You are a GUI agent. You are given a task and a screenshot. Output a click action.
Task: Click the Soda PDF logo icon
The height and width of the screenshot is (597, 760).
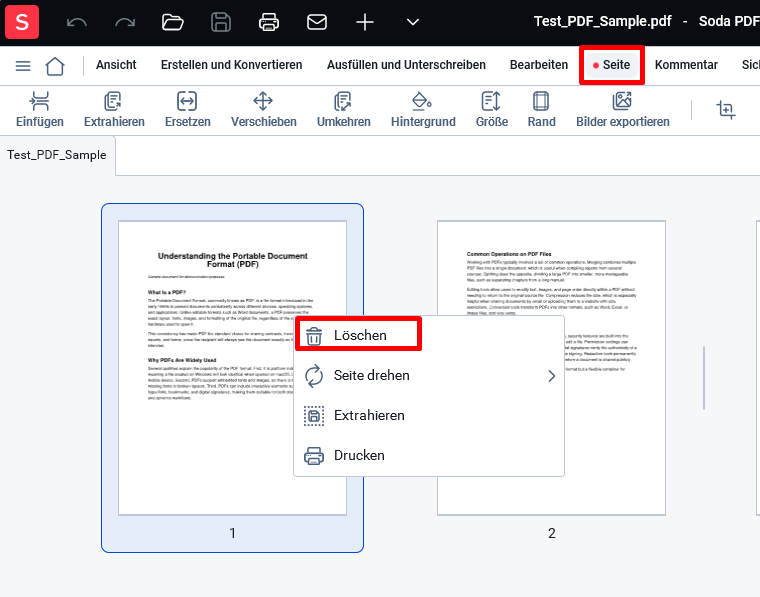pyautogui.click(x=22, y=22)
